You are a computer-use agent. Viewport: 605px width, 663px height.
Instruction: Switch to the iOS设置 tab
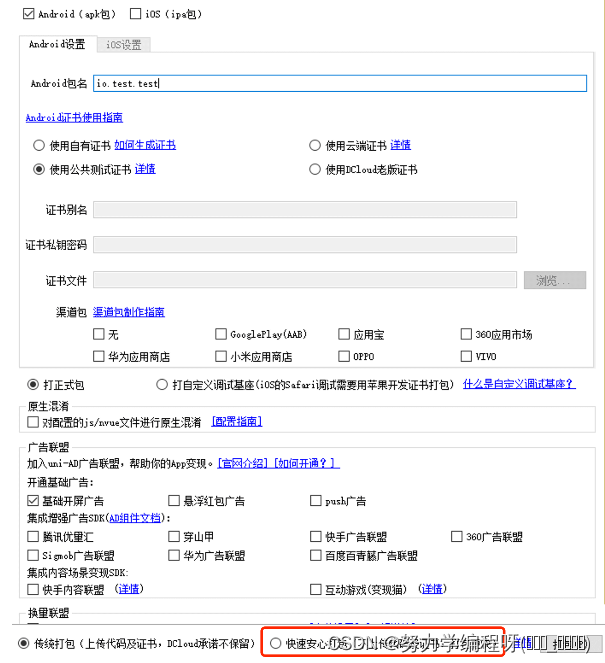point(123,44)
